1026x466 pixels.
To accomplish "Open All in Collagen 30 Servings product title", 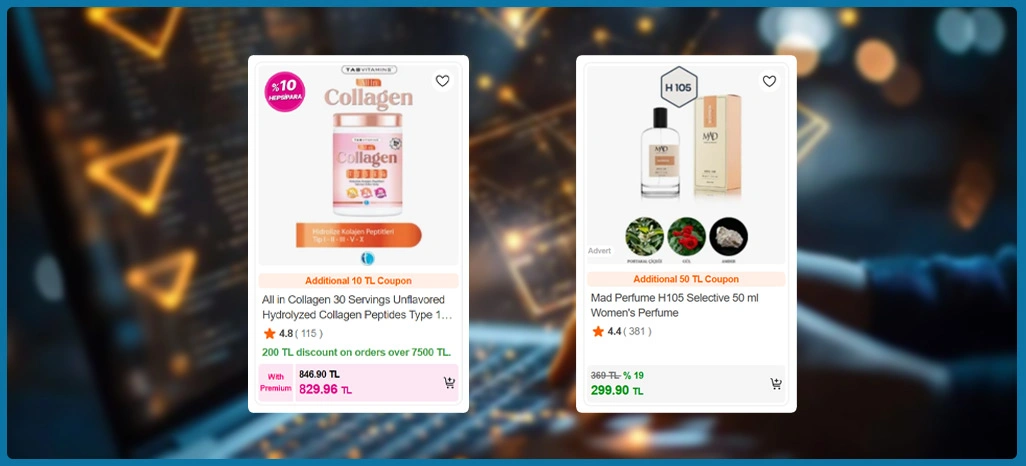I will pos(357,307).
